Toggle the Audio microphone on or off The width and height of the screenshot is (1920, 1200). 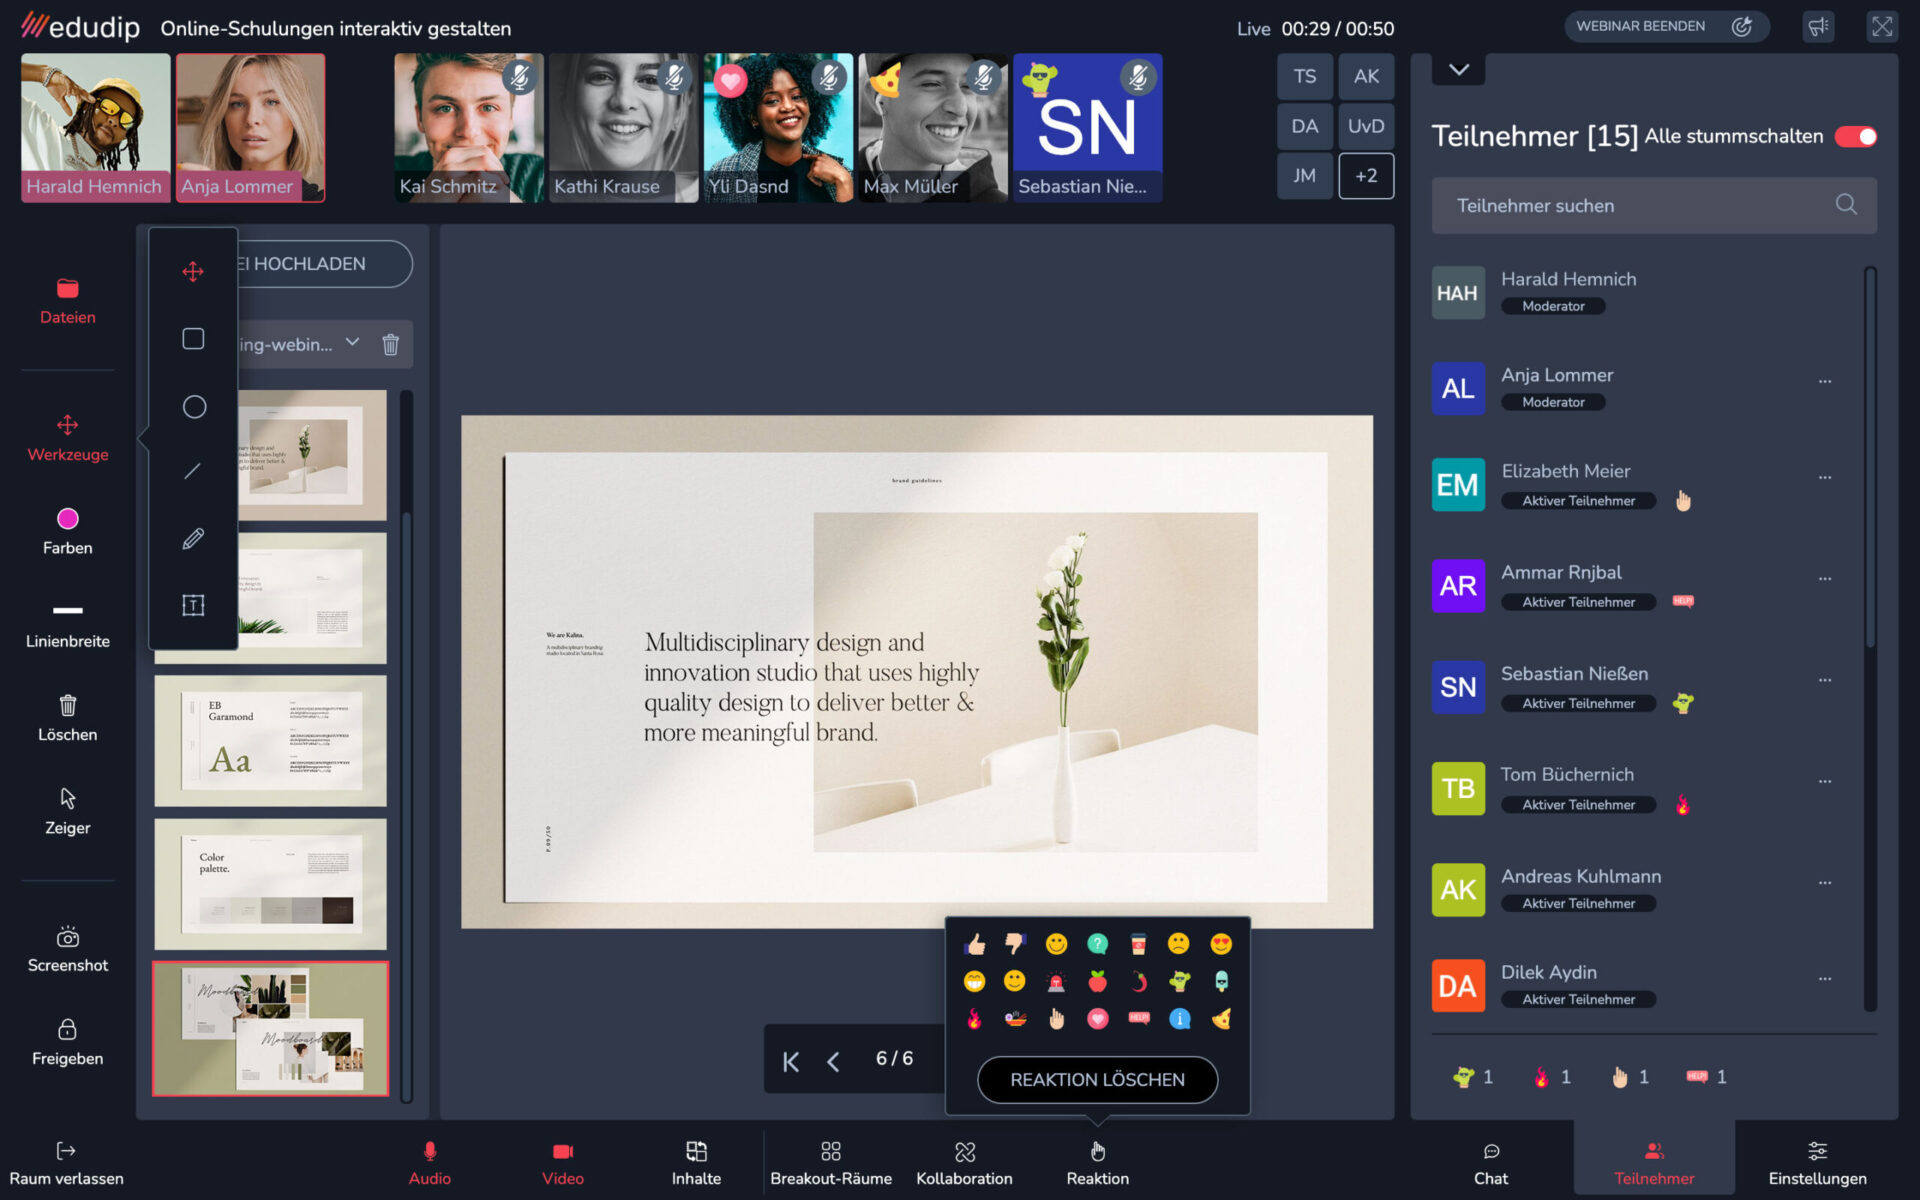coord(429,1162)
